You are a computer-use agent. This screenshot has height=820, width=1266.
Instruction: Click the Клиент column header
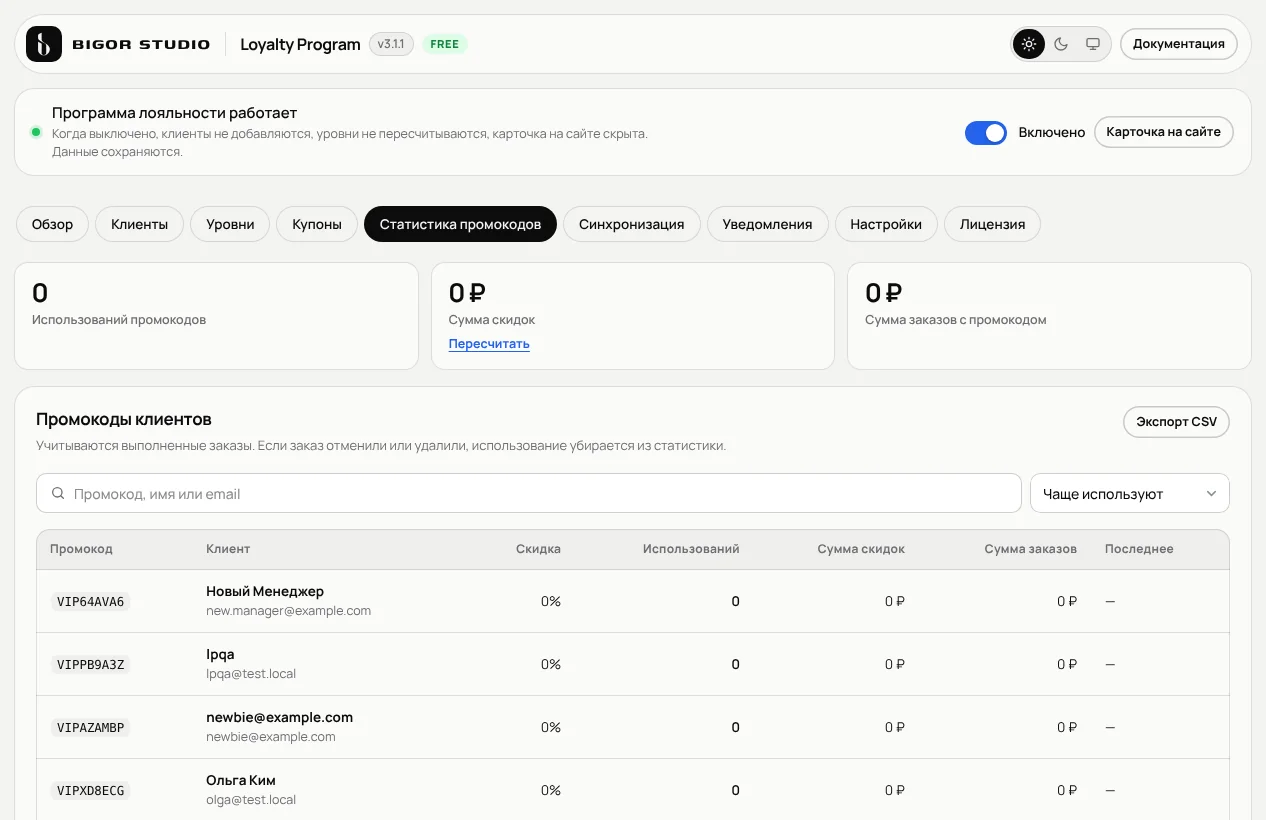click(x=228, y=549)
